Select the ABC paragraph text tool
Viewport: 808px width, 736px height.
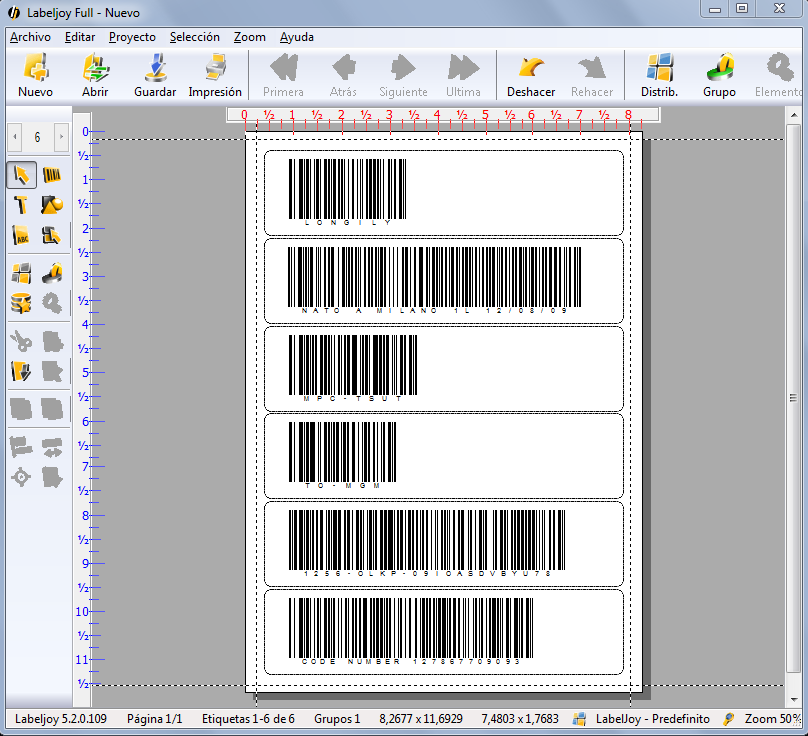click(x=22, y=236)
